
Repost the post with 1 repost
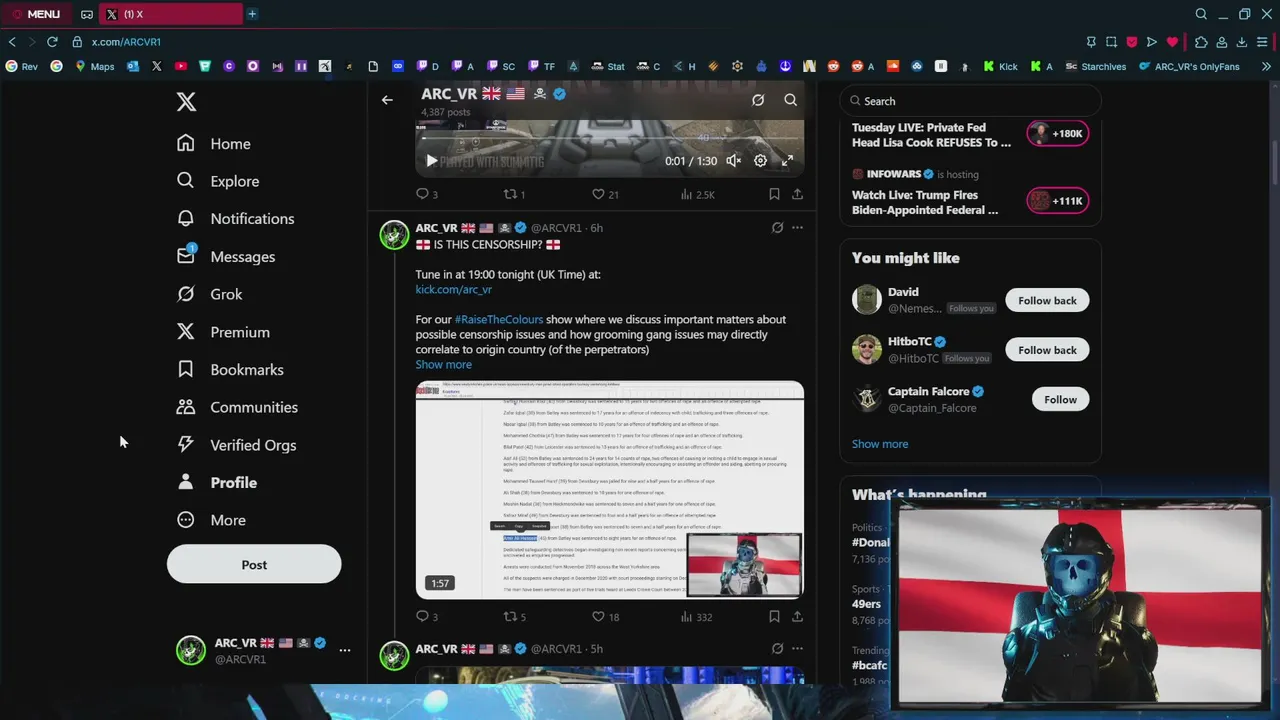tap(514, 194)
